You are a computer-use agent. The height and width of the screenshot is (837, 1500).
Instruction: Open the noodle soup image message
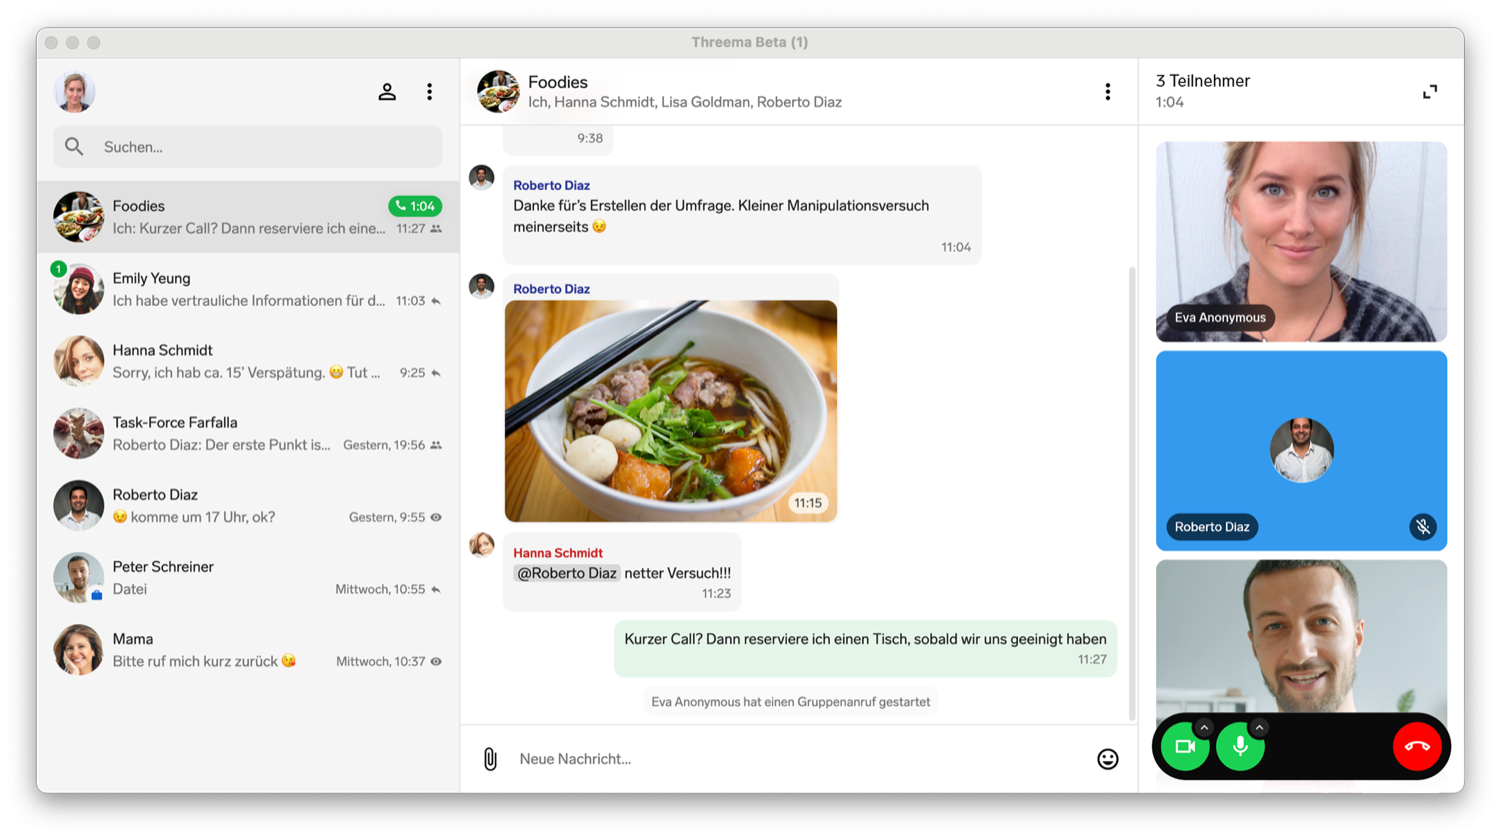click(671, 411)
